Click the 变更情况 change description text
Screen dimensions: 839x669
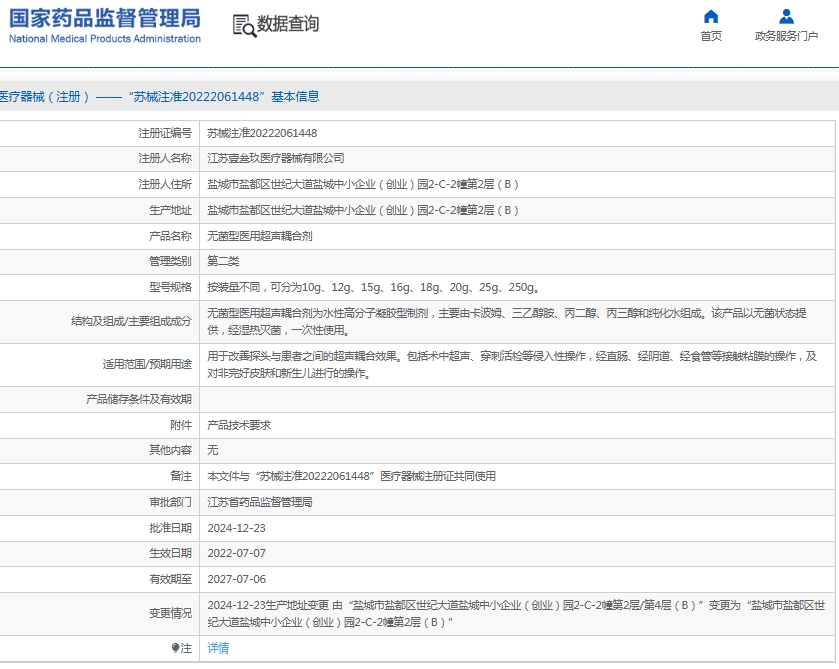click(516, 614)
